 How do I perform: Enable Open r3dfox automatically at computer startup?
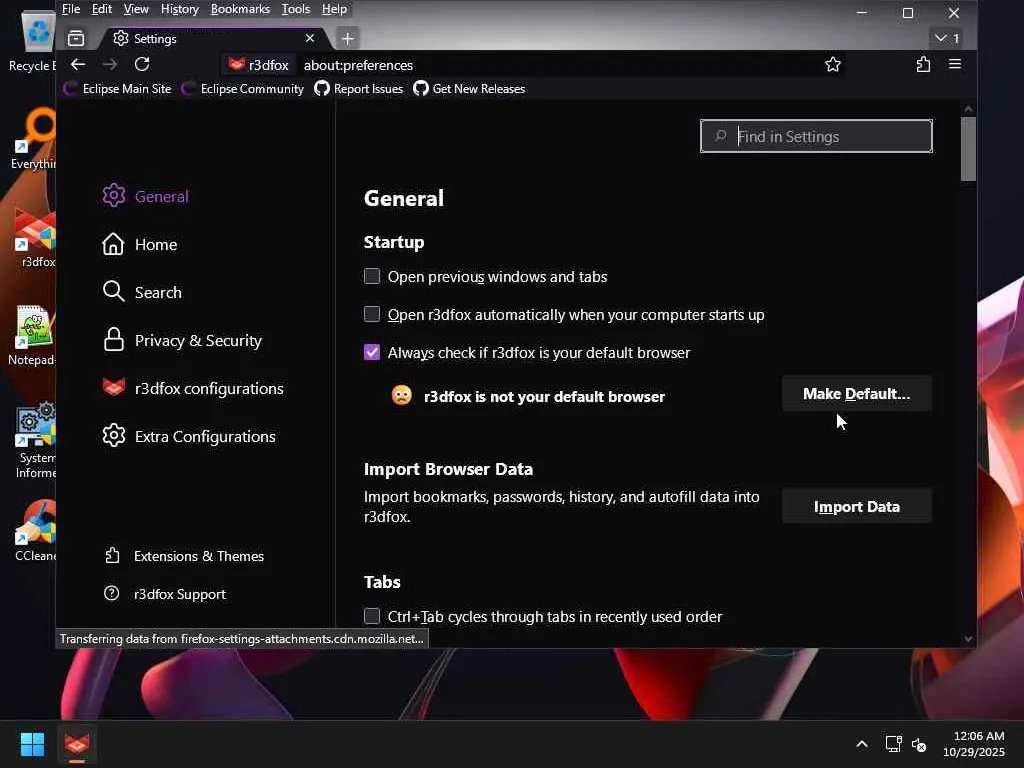(372, 314)
